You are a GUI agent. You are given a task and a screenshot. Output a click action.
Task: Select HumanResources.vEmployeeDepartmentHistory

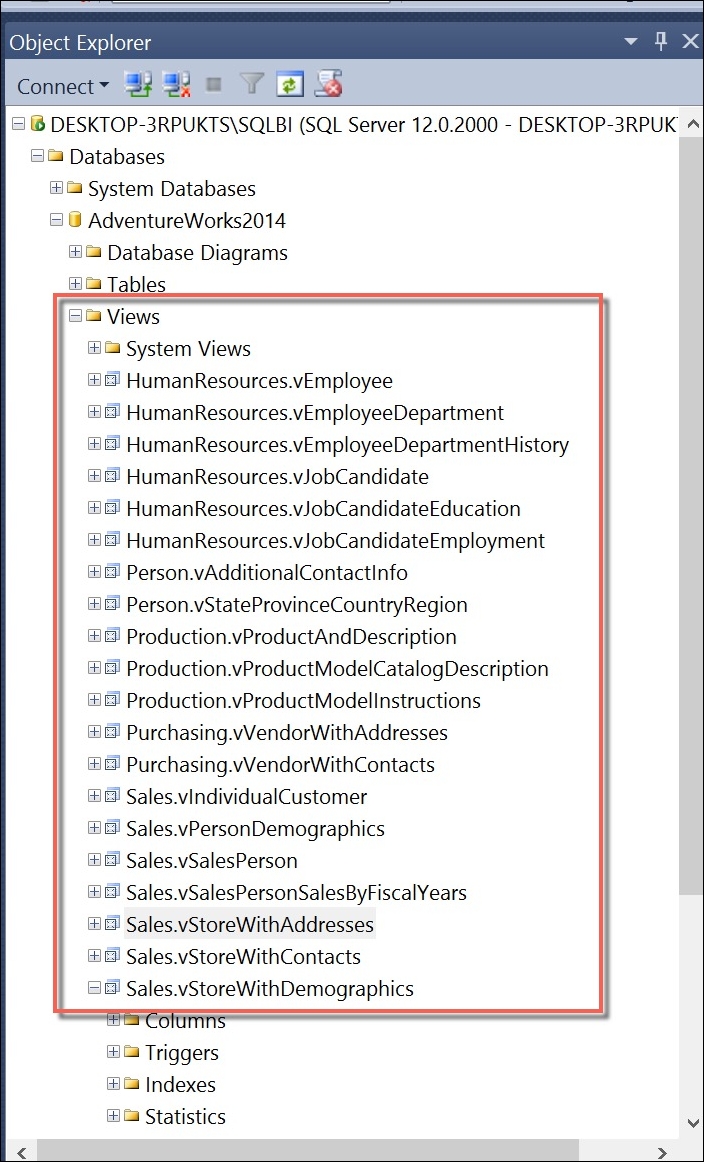(x=348, y=445)
